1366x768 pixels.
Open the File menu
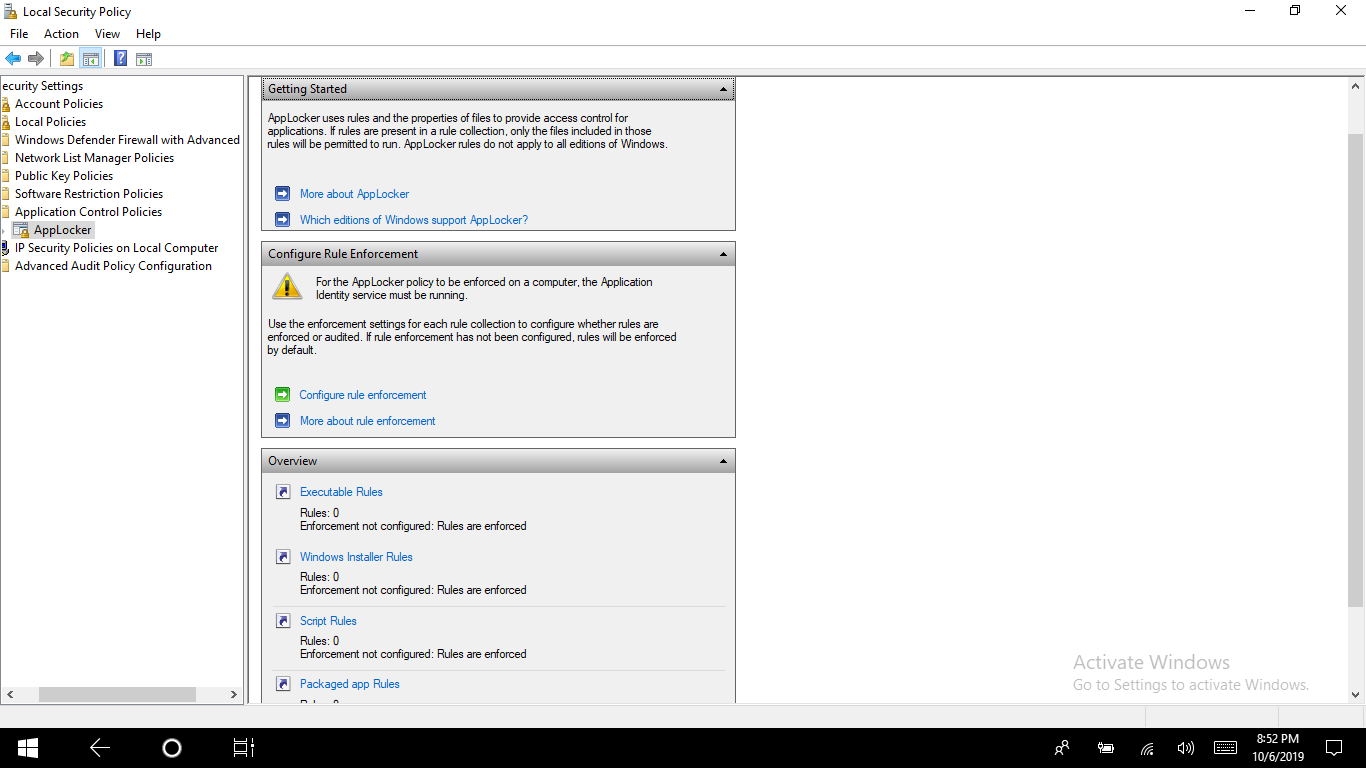click(x=19, y=34)
